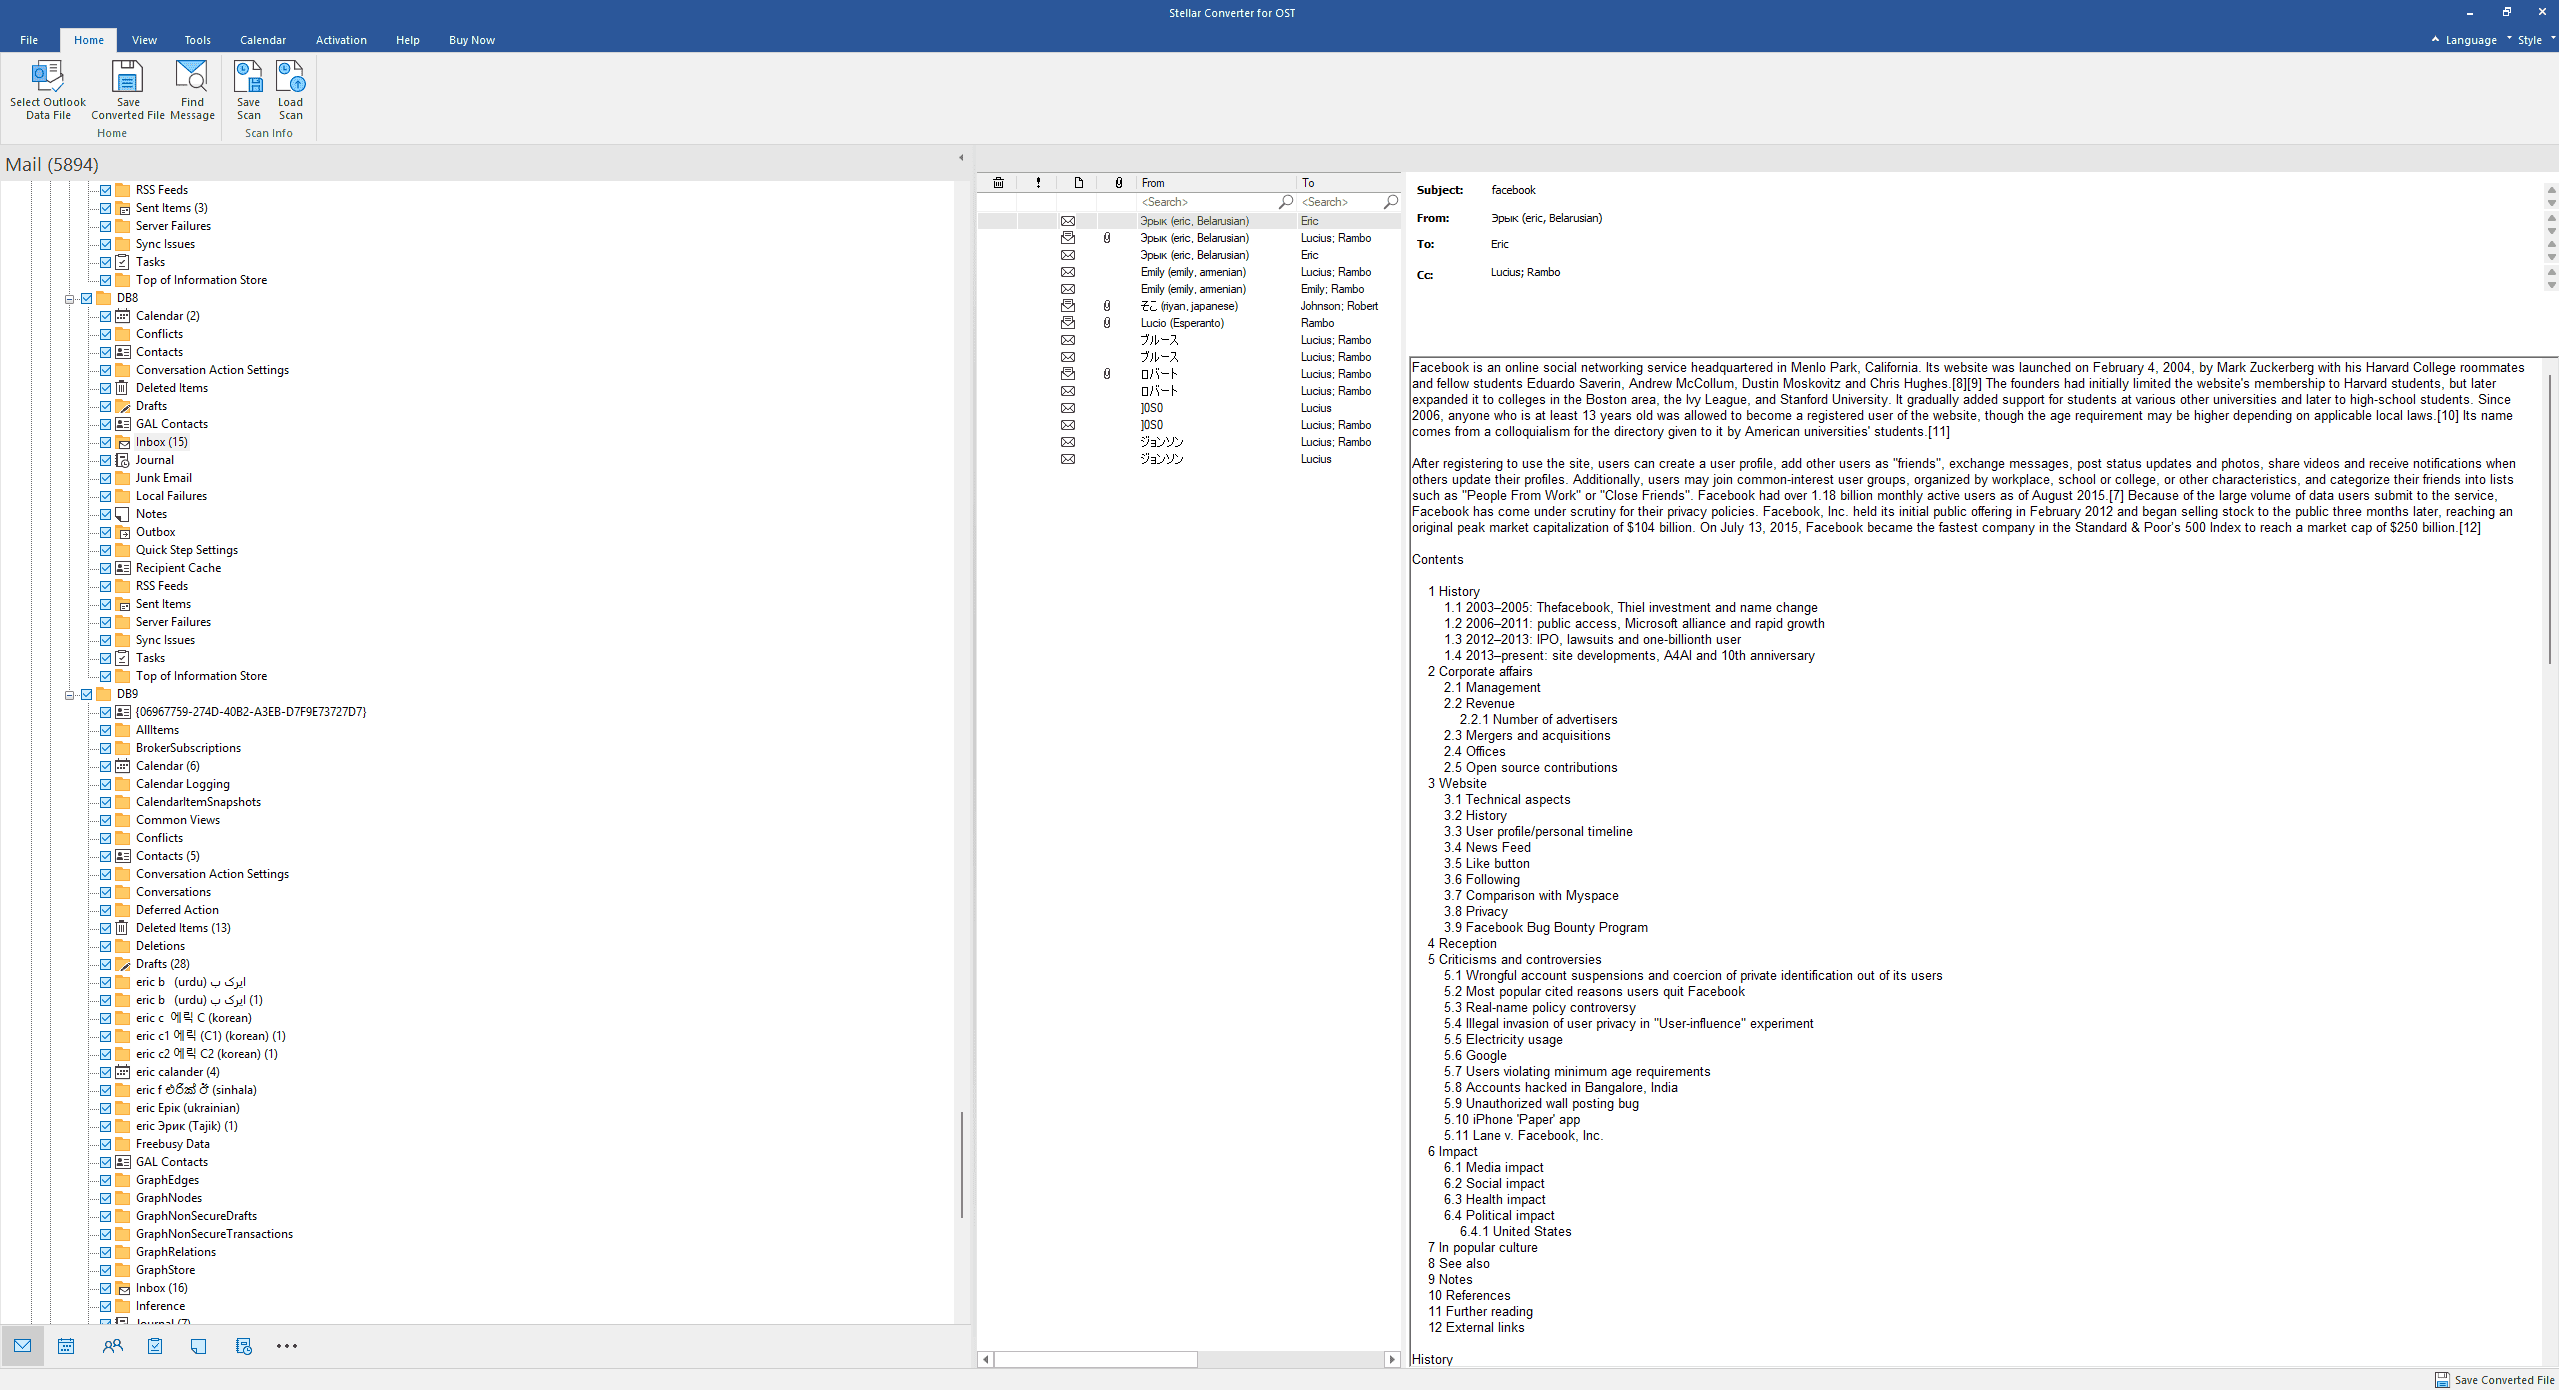Click Load Scan icon

290,77
